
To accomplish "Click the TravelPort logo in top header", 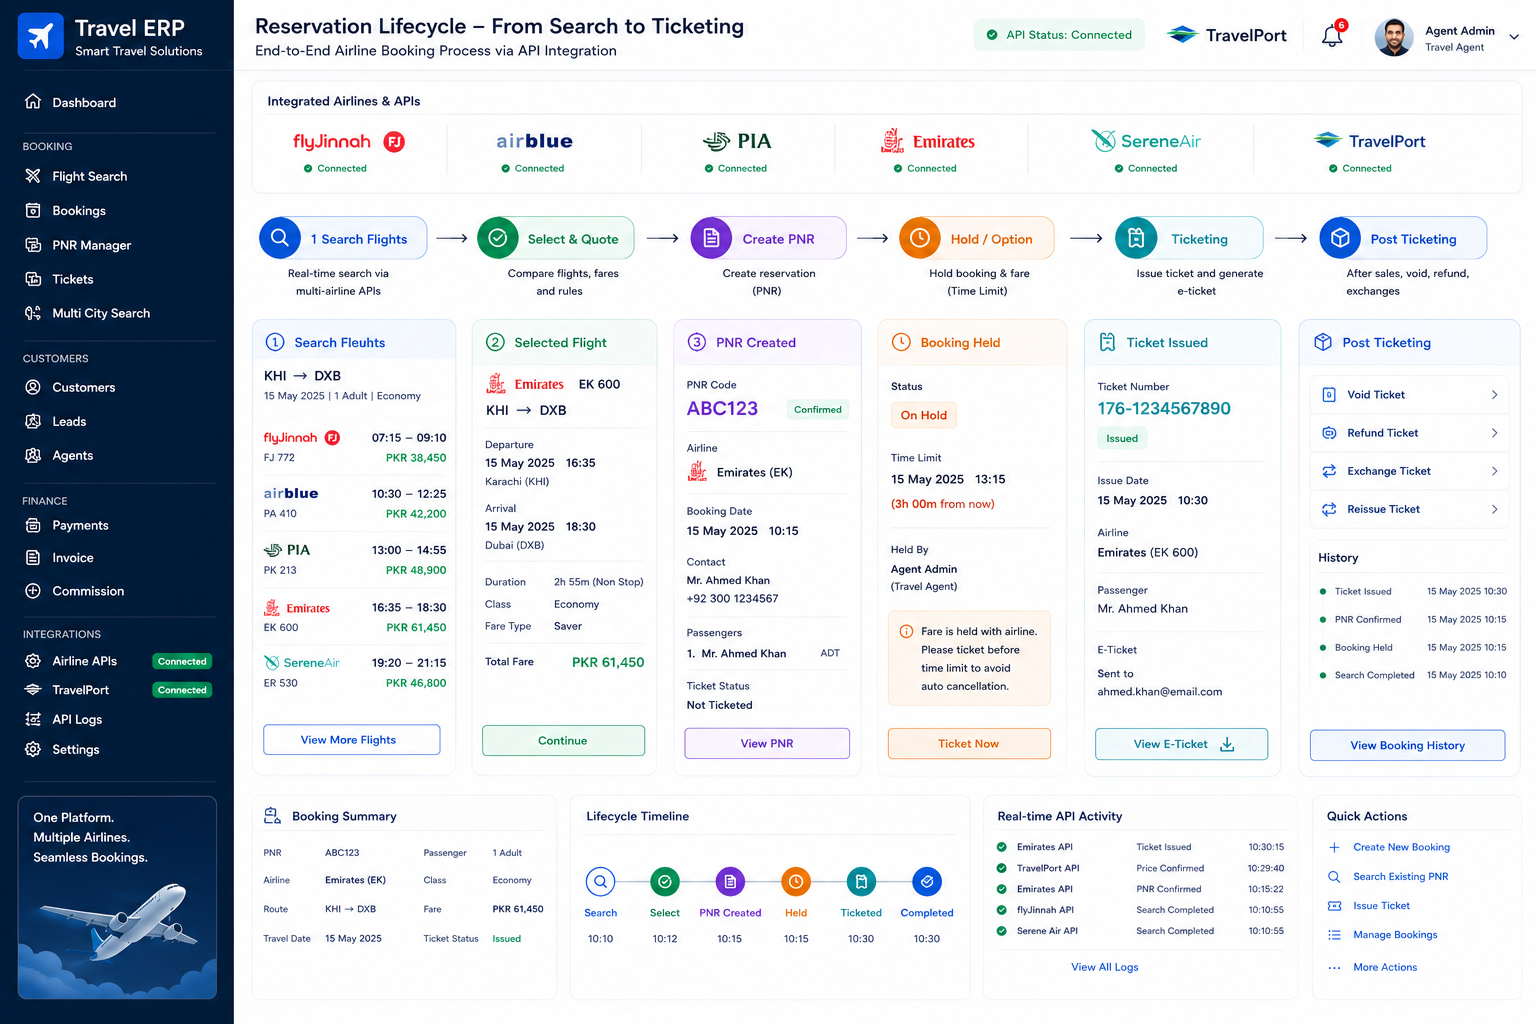I will coord(1227,35).
